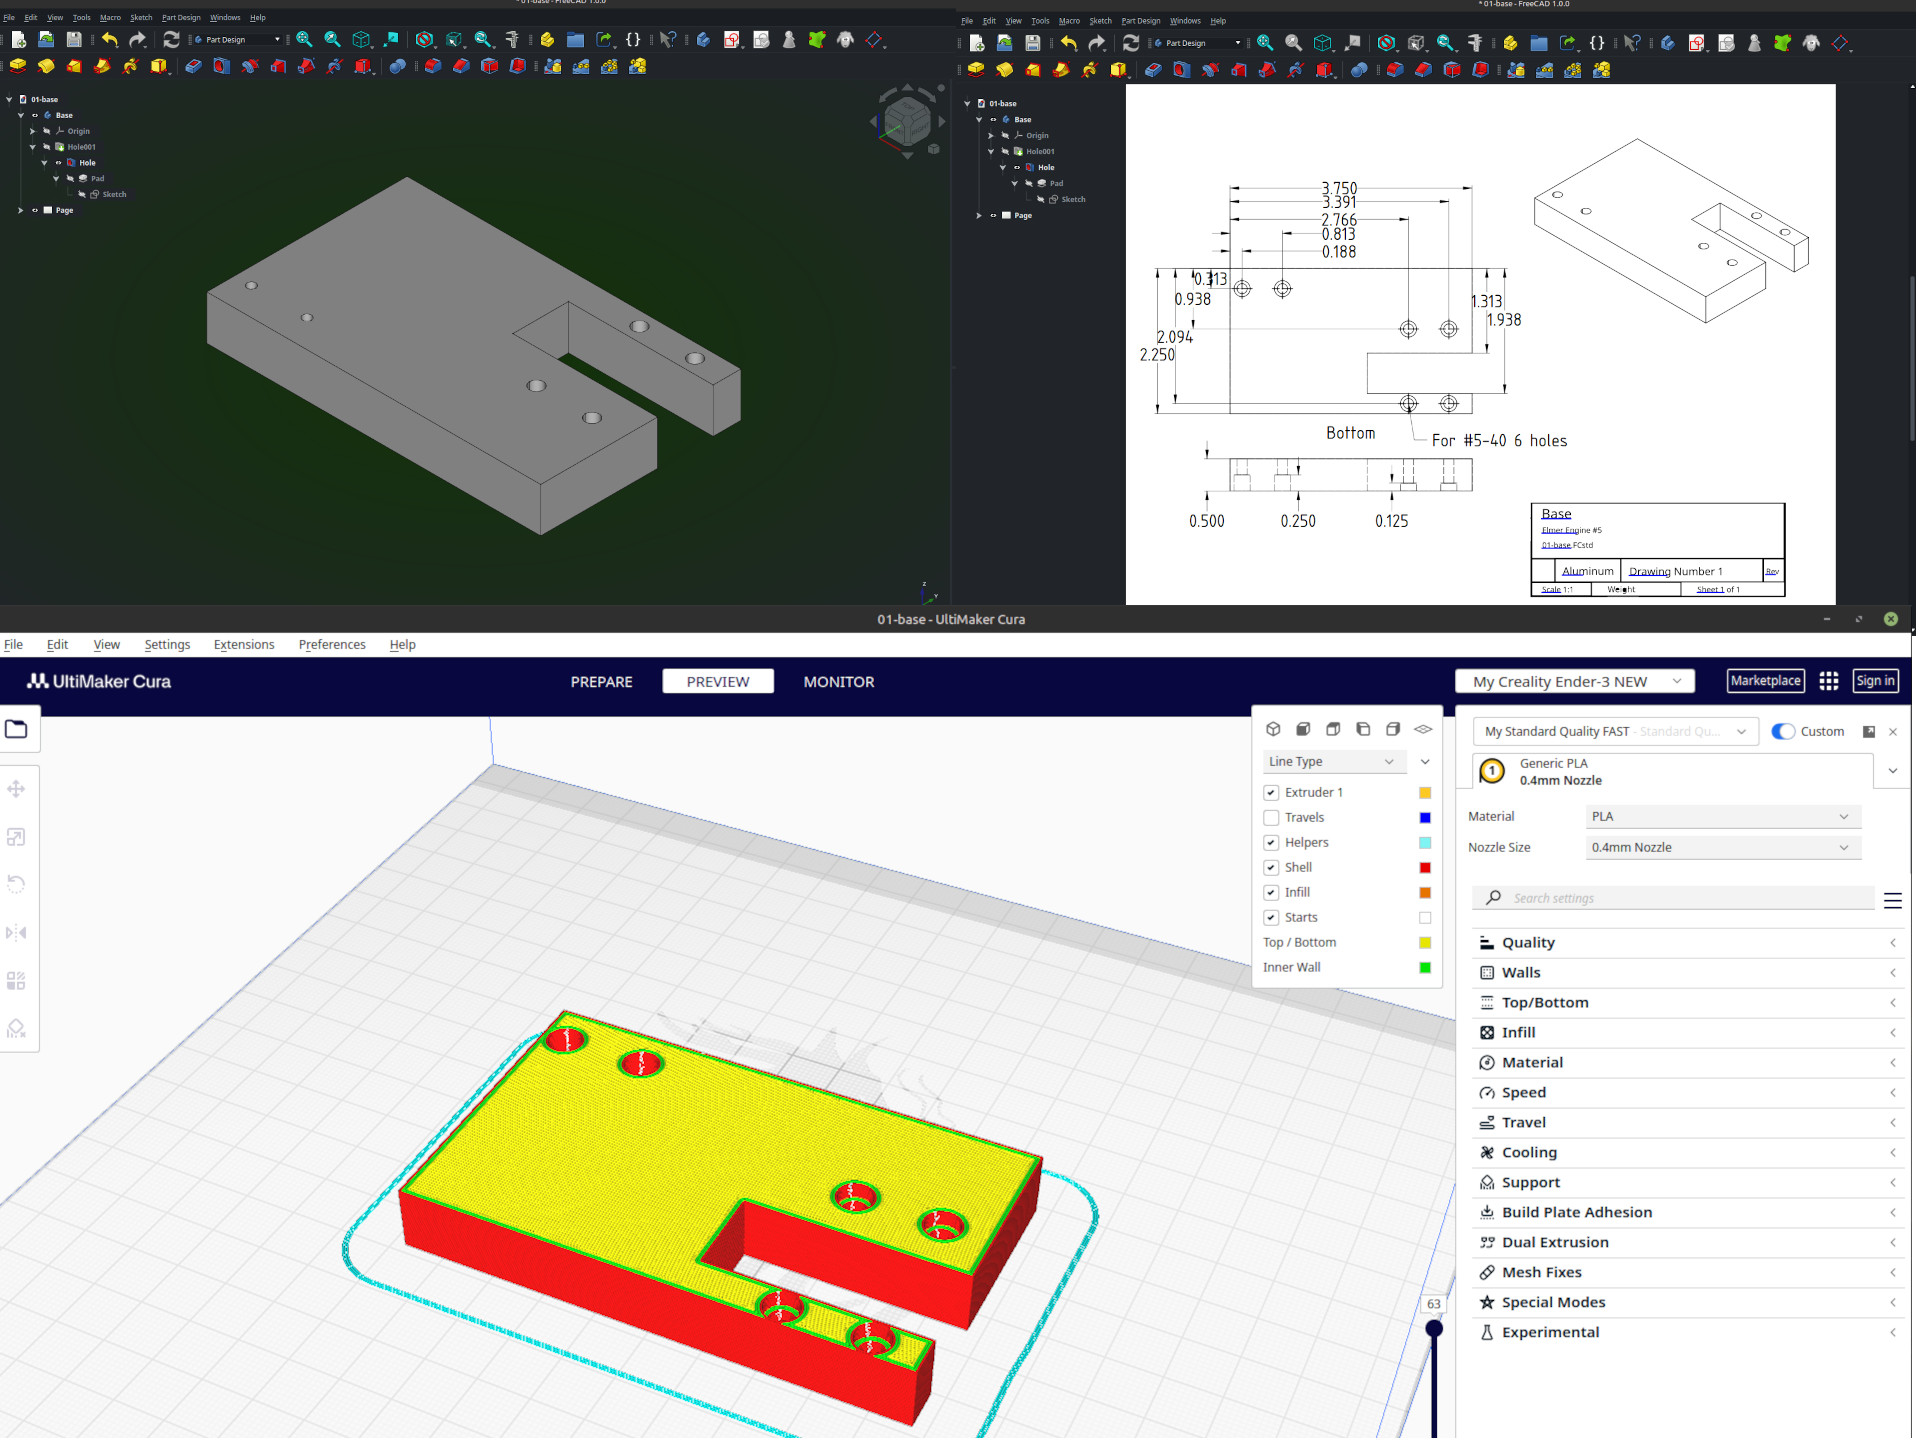Click the Inner Wall green color swatch
The width and height of the screenshot is (1920, 1440).
tap(1425, 968)
